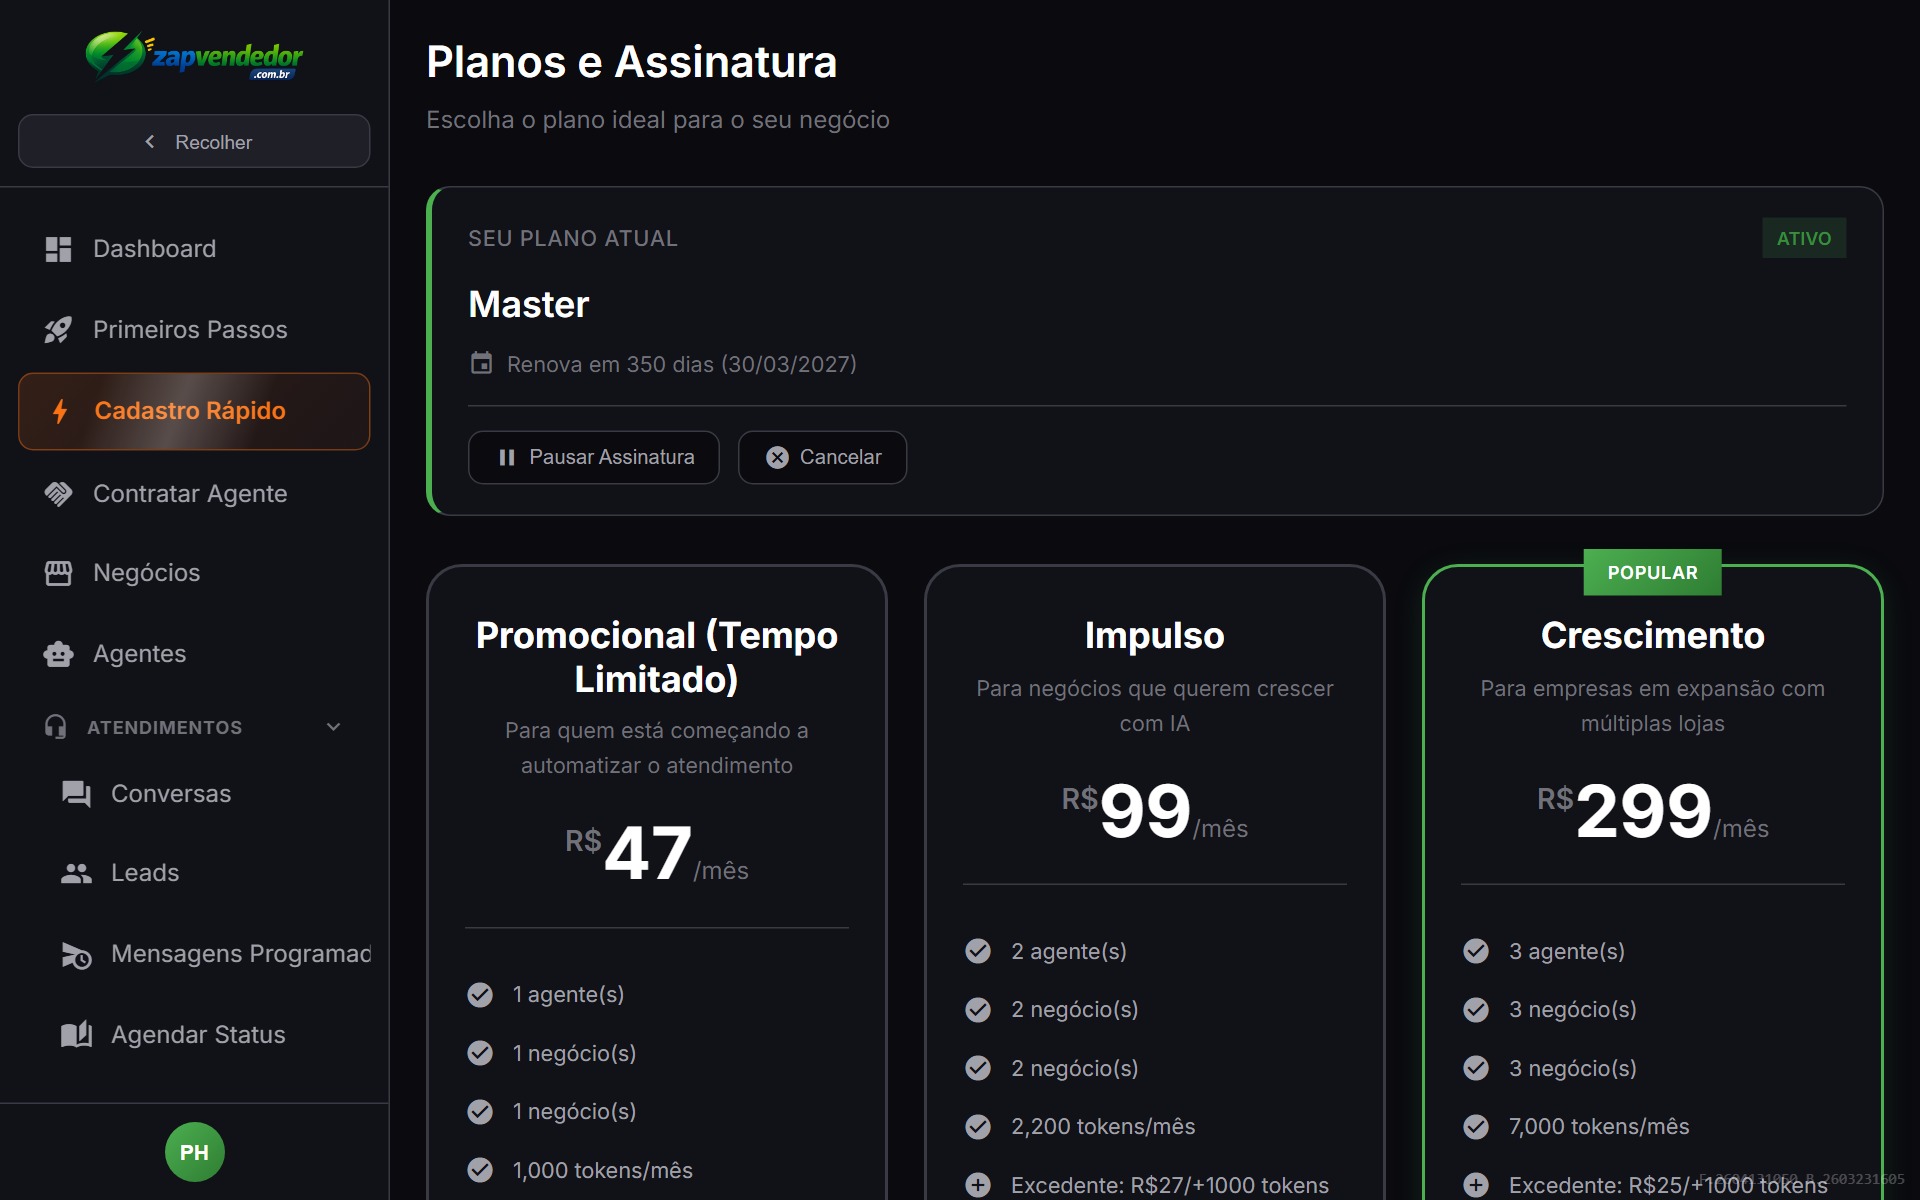The width and height of the screenshot is (1920, 1200).
Task: View the Leads list
Action: (x=203, y=873)
